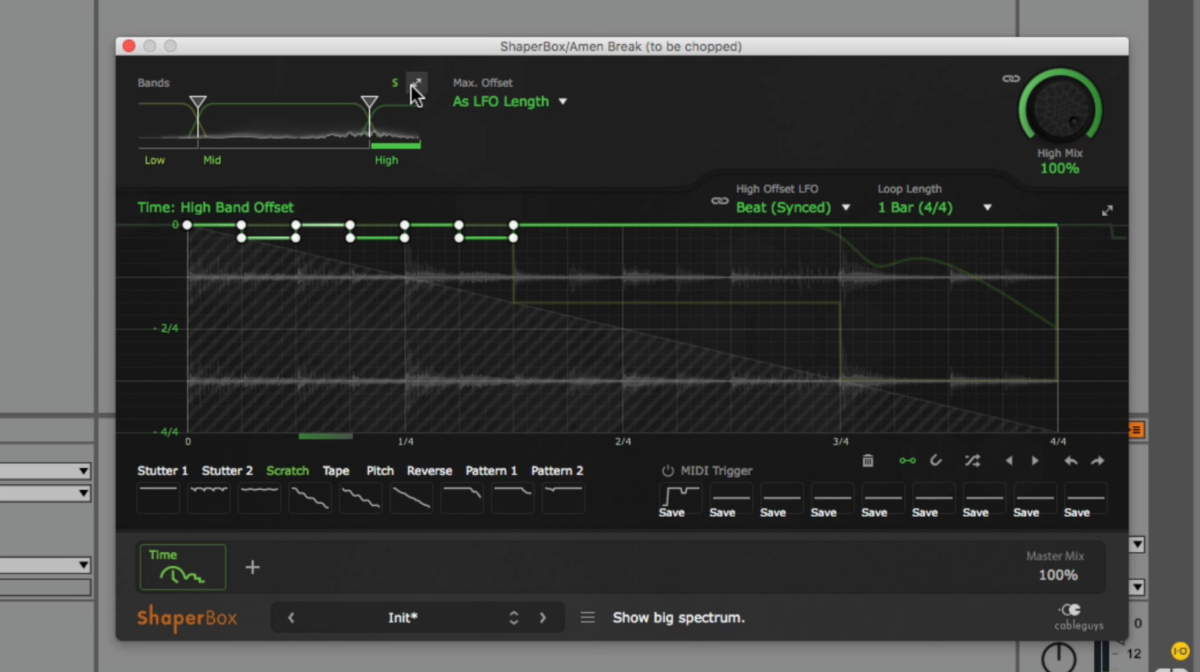Screen dimensions: 1200x672
Task: Click the trash icon to clear the wave
Action: (868, 460)
